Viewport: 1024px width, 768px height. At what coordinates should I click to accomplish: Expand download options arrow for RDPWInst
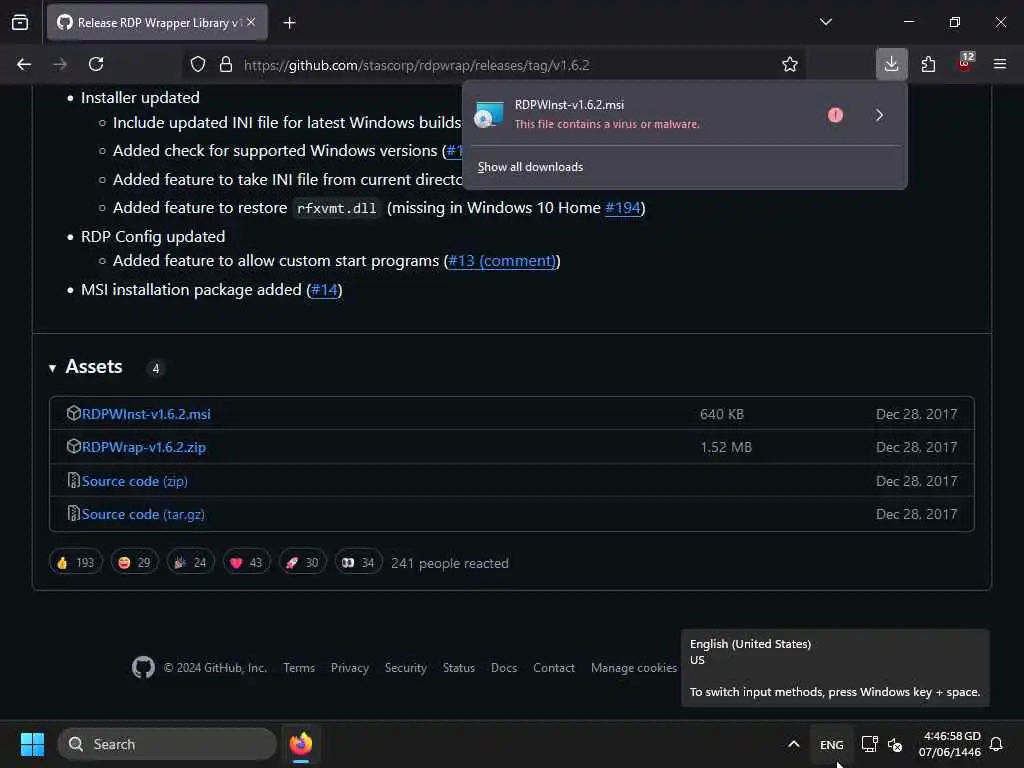[879, 116]
